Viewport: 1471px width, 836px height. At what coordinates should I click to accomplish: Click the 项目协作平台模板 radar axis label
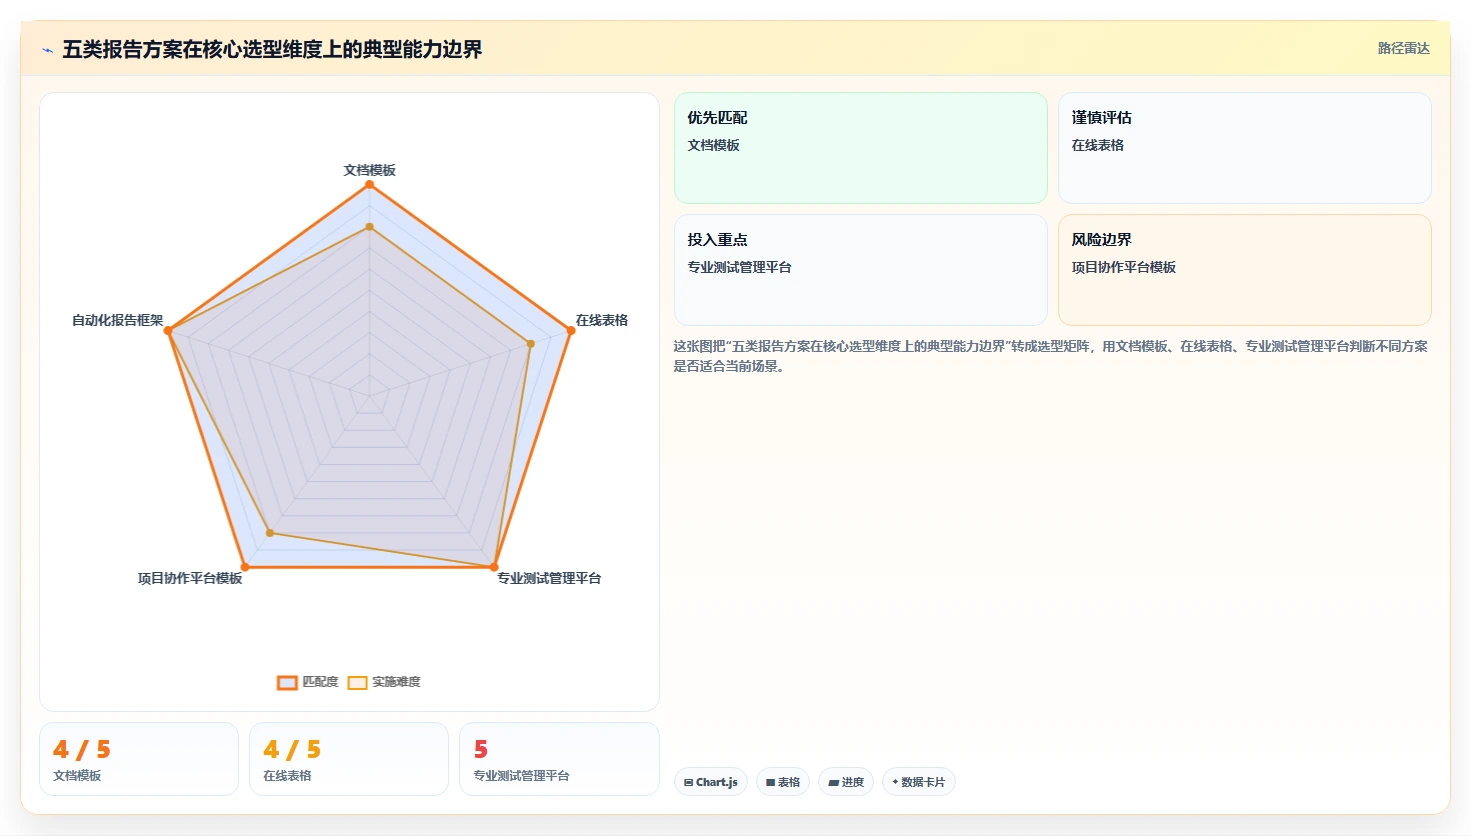pyautogui.click(x=190, y=578)
